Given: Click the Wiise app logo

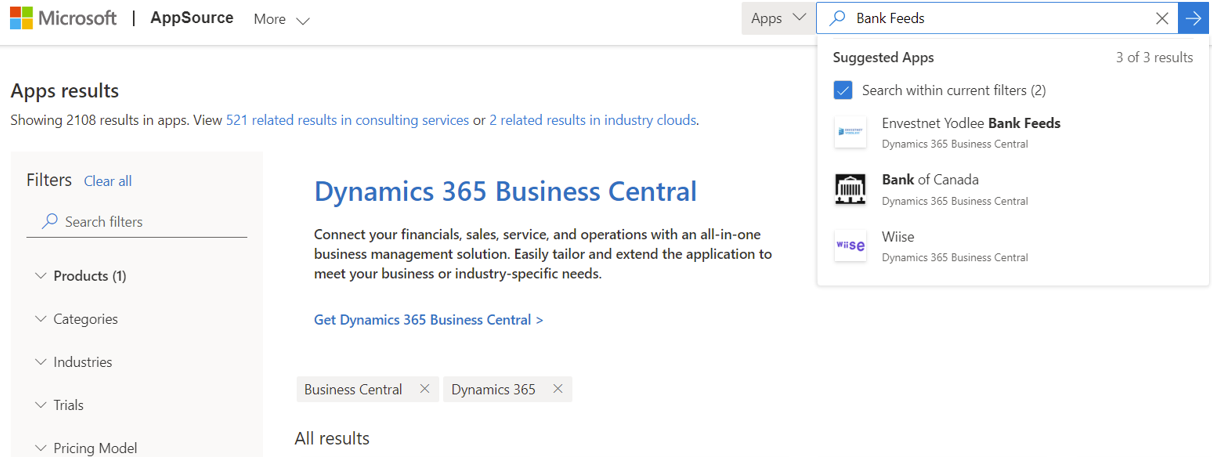Looking at the screenshot, I should pos(850,246).
